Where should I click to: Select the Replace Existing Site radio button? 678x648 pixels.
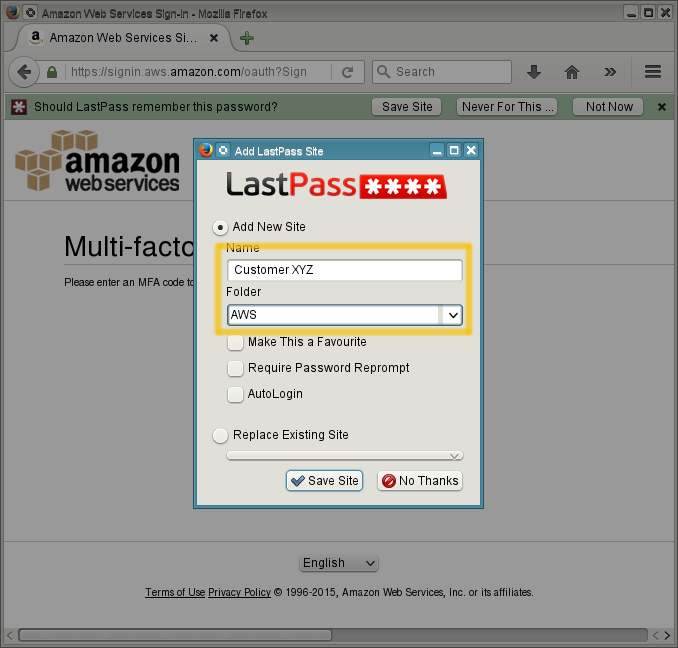coord(220,435)
